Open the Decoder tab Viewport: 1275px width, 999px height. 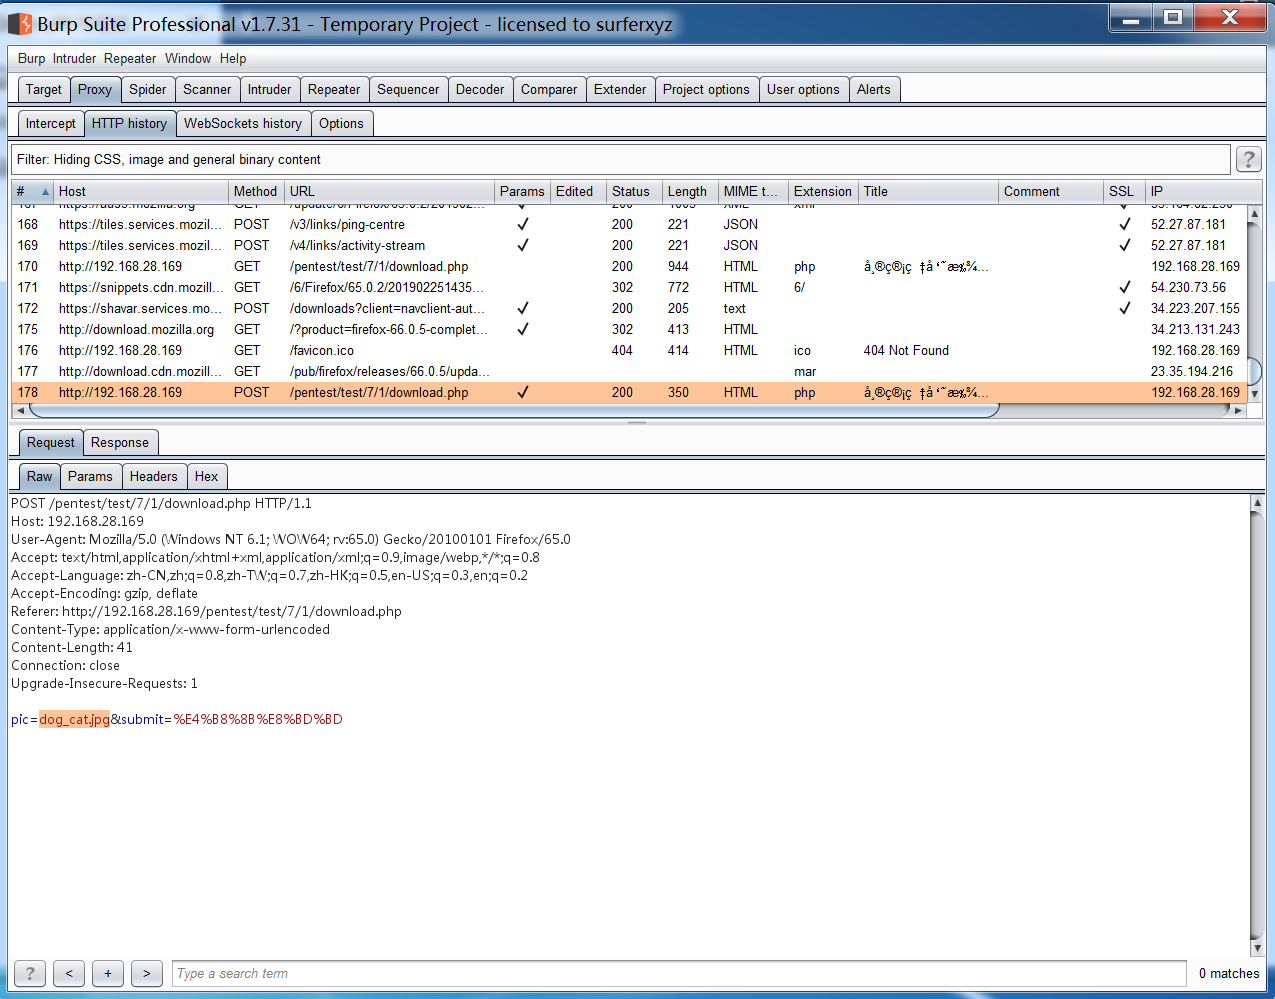[480, 89]
